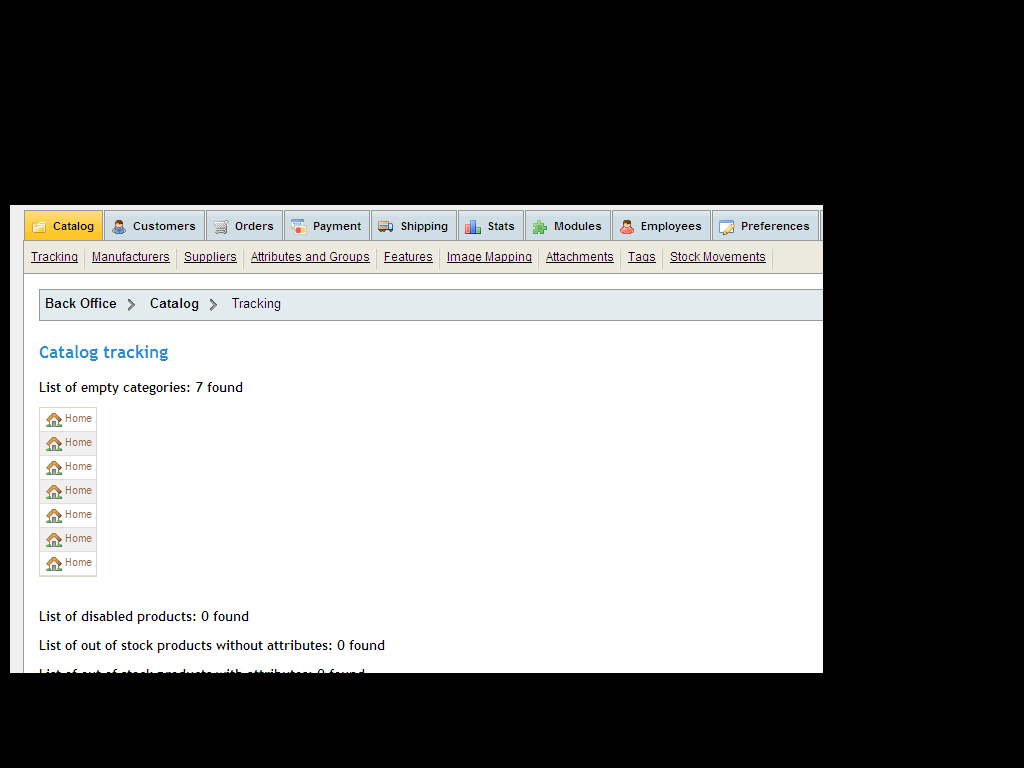Click the Preferences tab pencil icon

pyautogui.click(x=727, y=227)
